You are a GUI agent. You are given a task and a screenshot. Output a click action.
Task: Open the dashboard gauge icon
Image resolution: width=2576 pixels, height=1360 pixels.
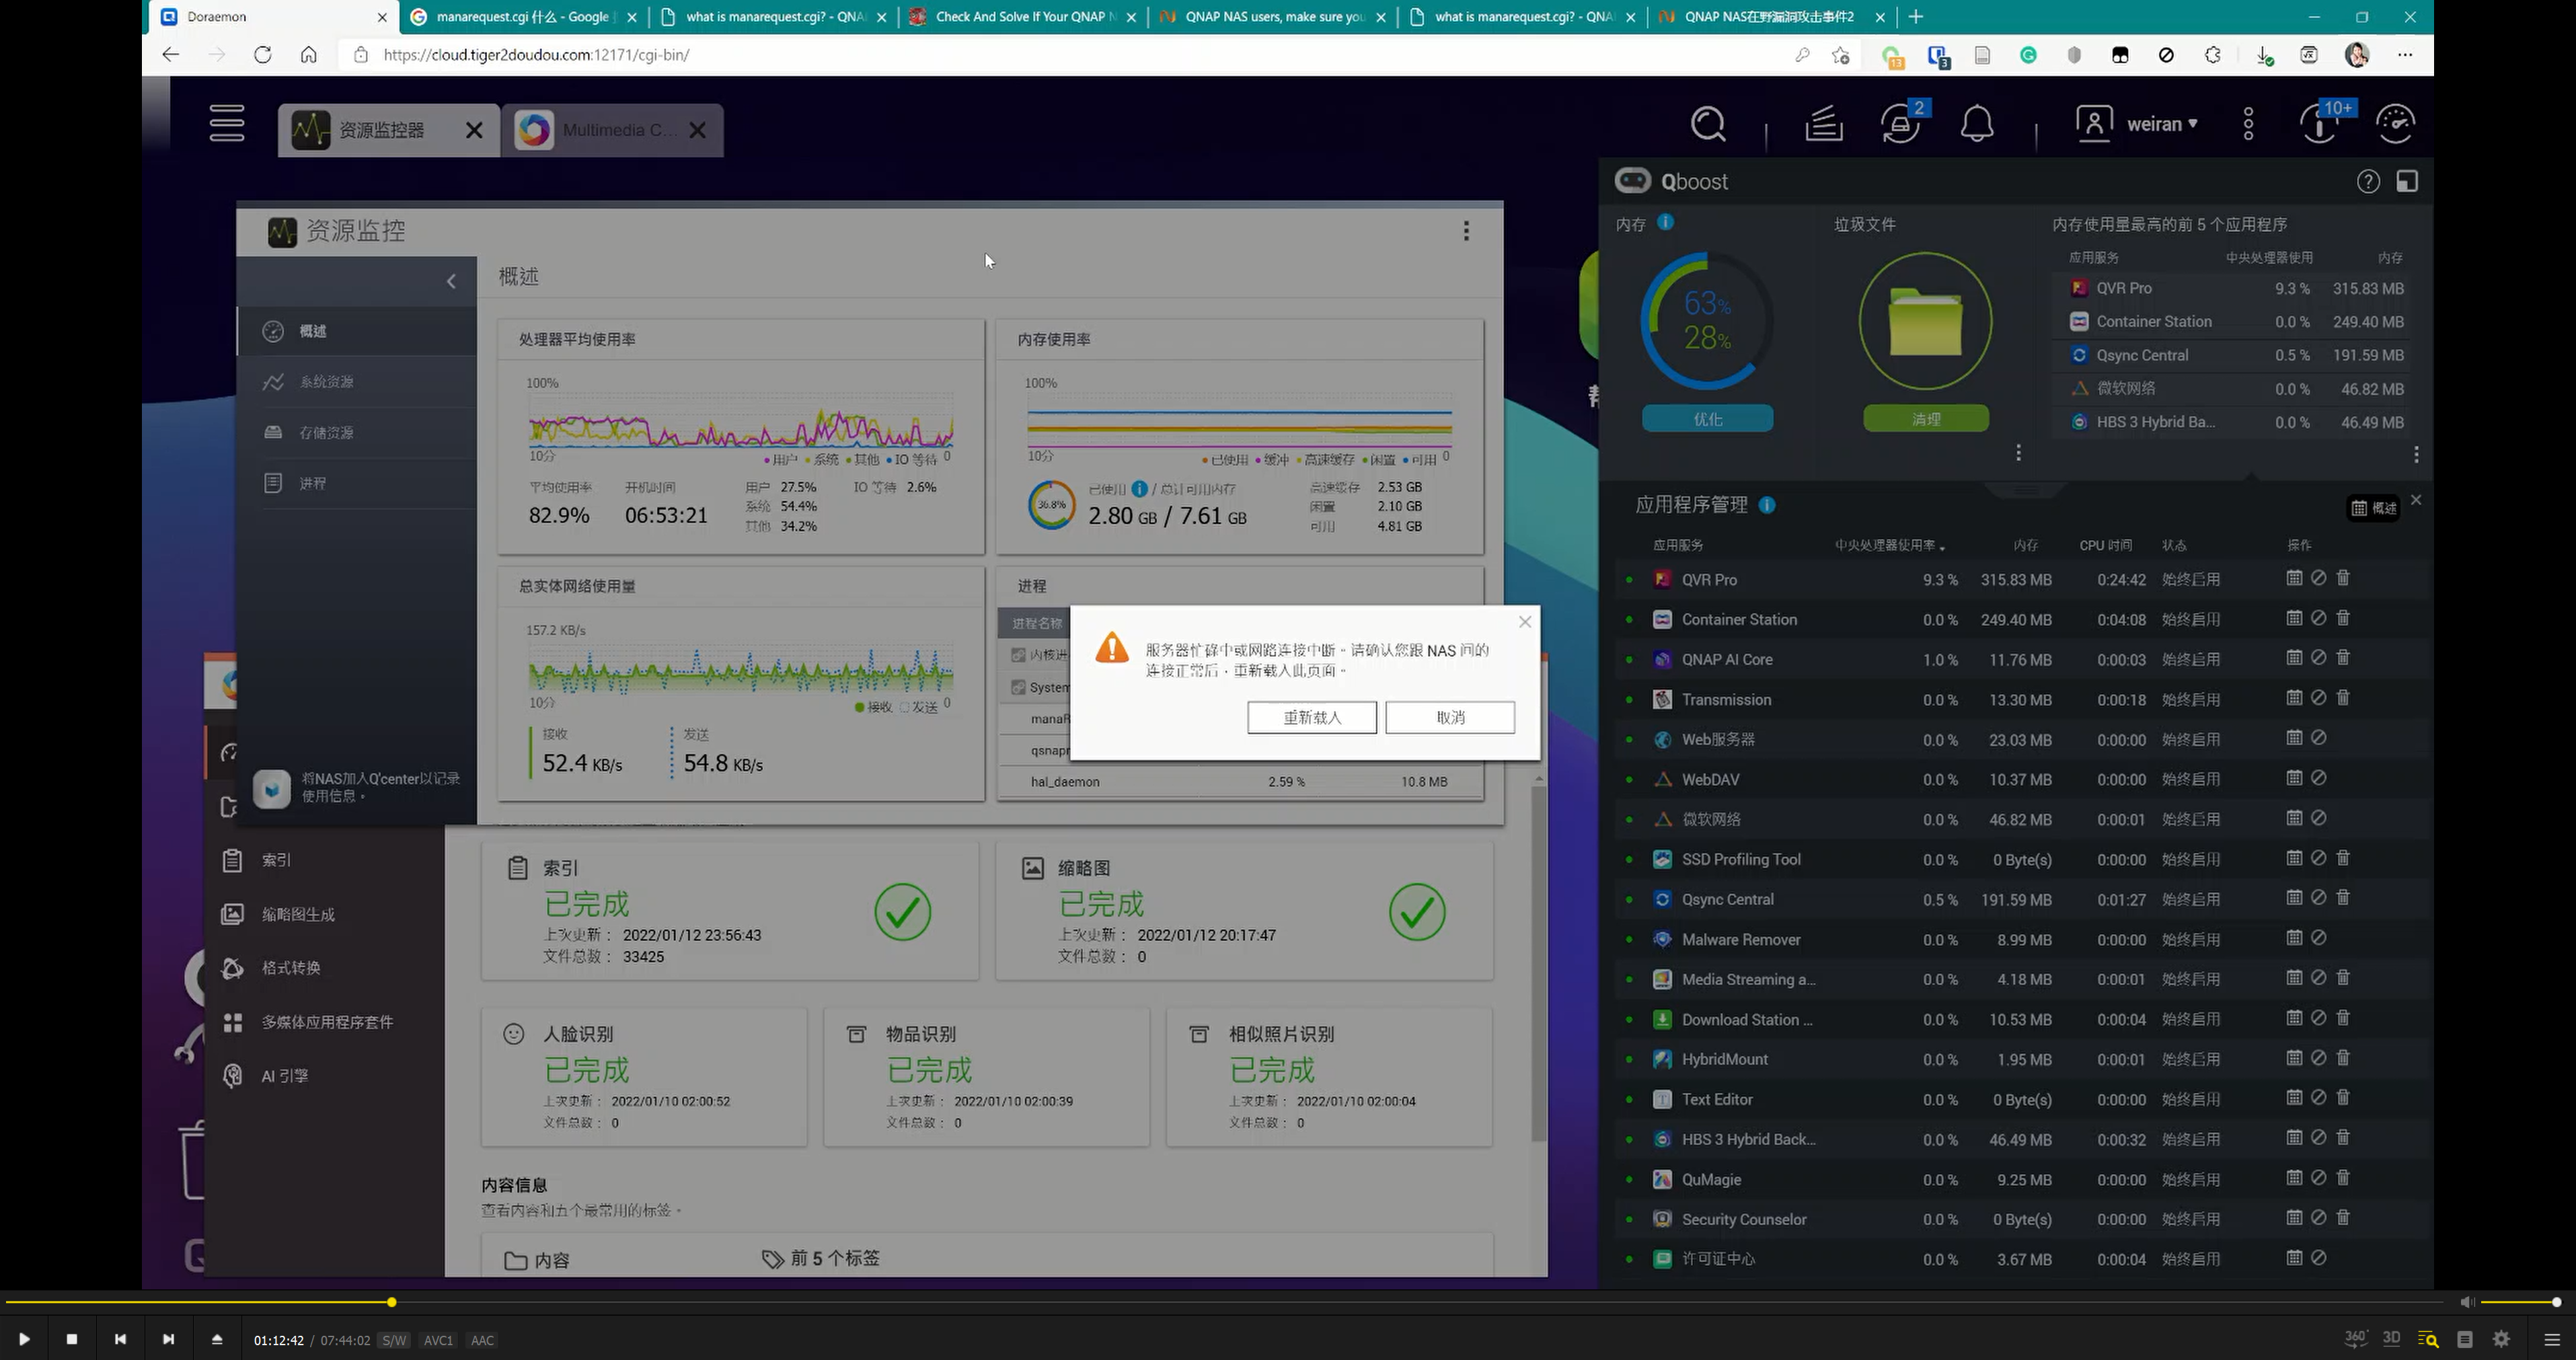click(x=2395, y=124)
